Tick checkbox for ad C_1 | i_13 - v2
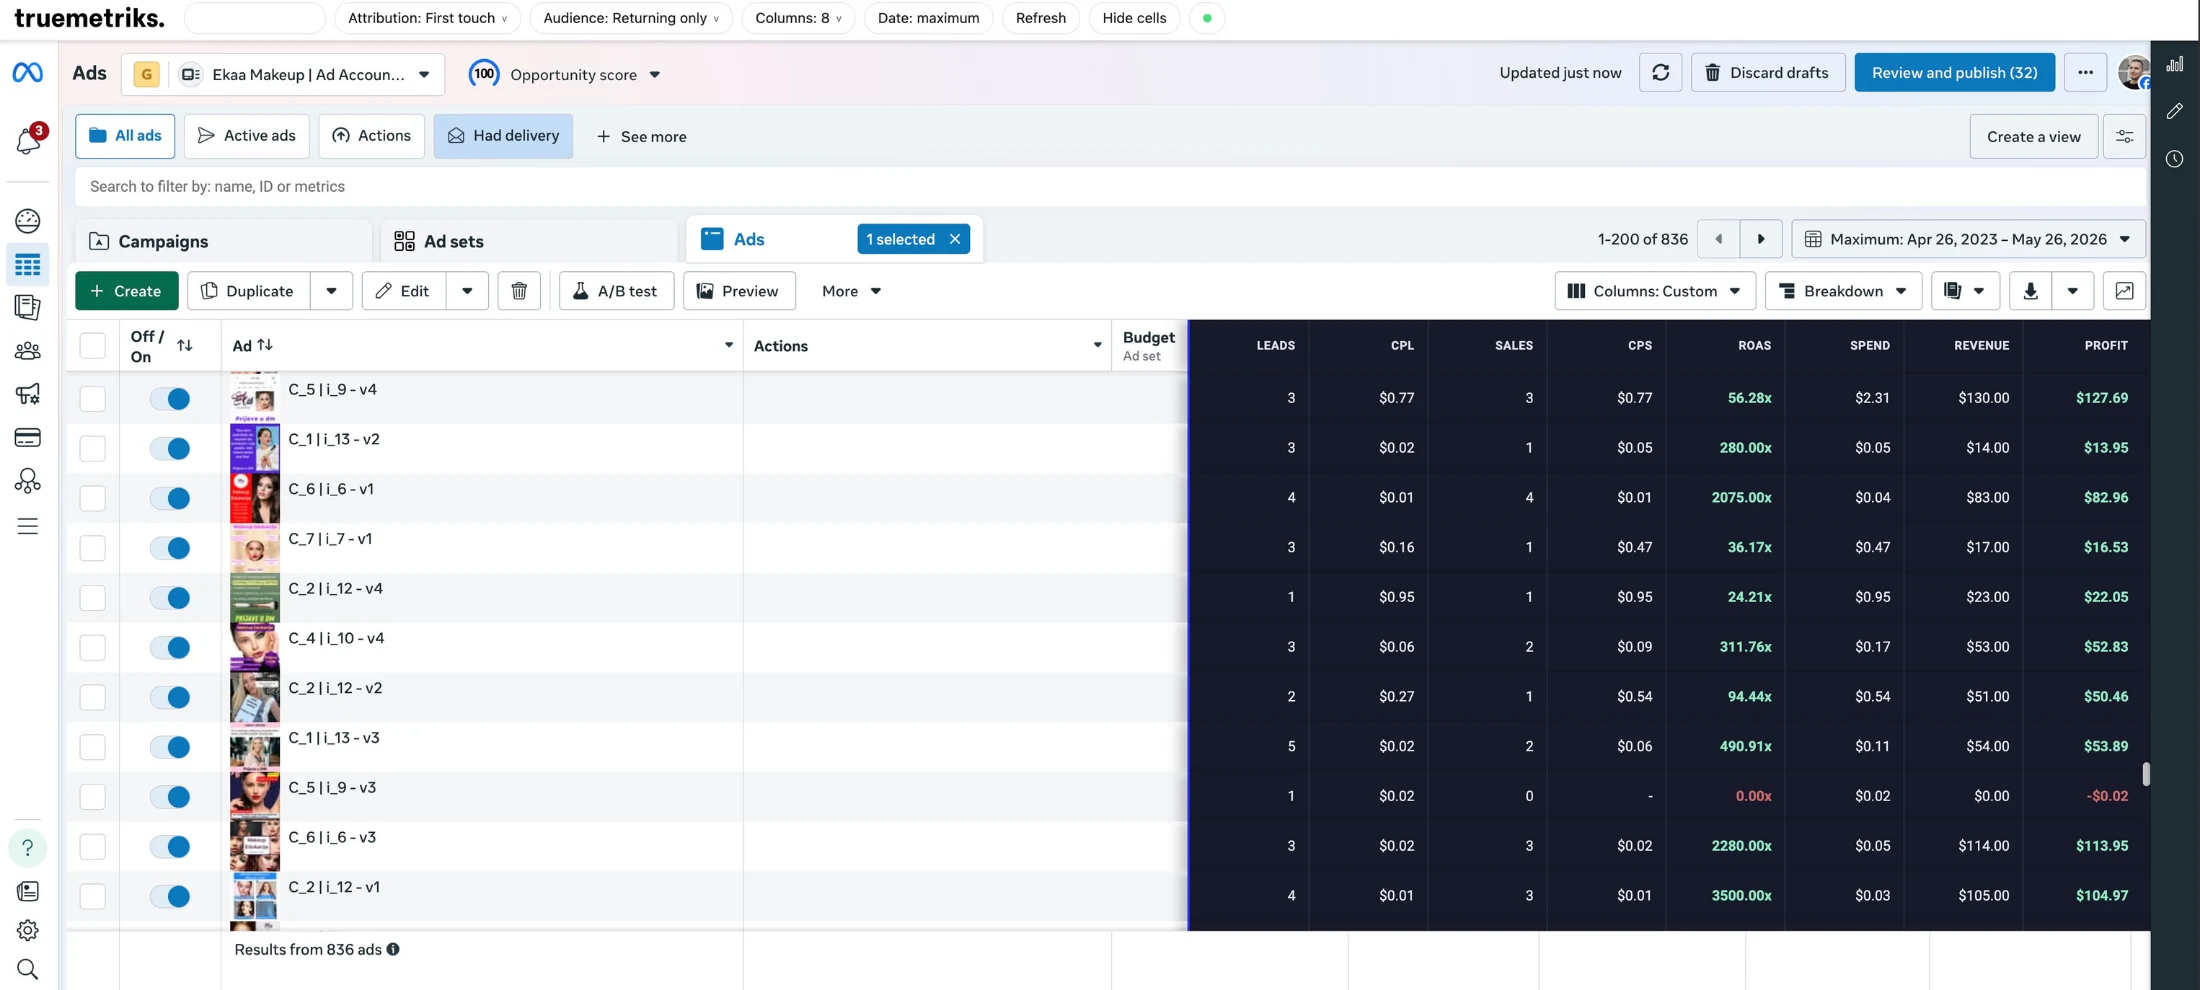 tap(92, 448)
